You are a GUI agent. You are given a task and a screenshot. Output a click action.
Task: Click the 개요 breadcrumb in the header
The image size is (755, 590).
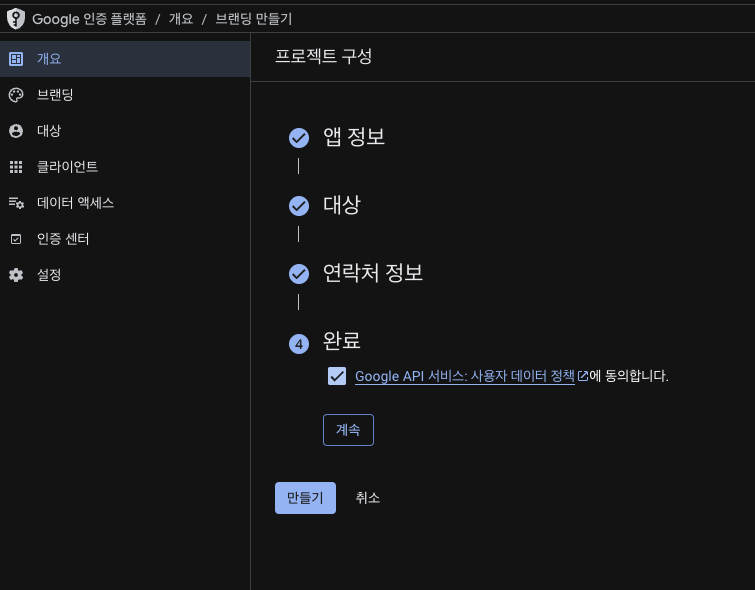180,19
